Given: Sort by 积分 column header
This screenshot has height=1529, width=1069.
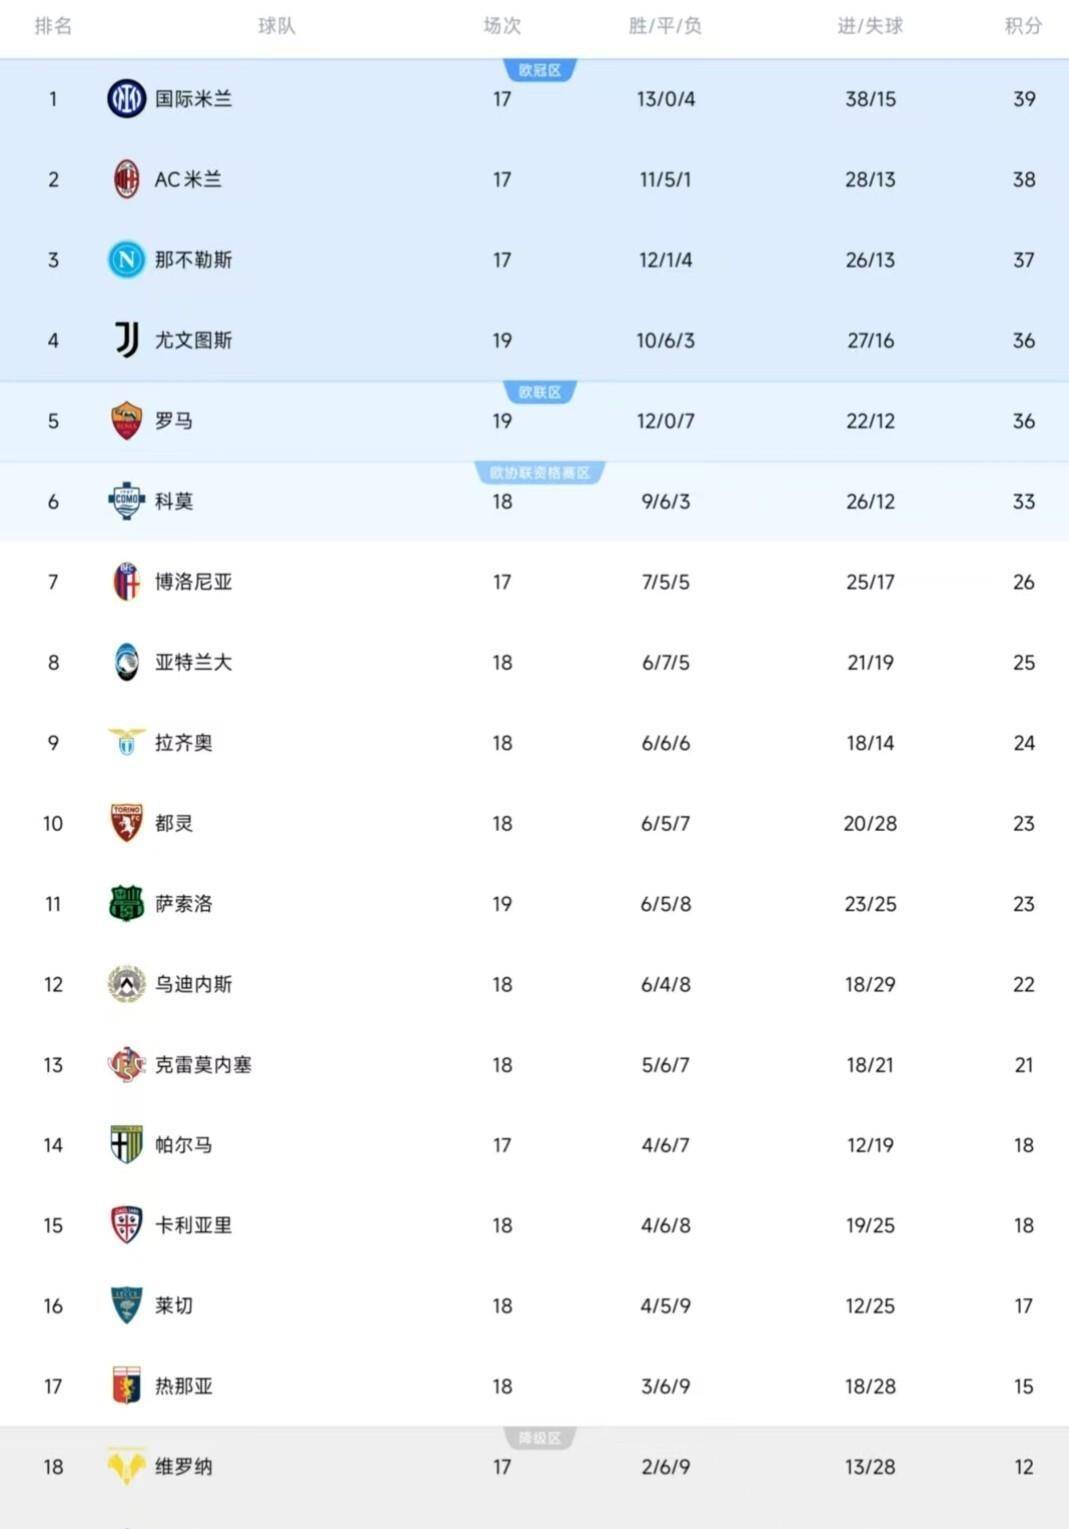Looking at the screenshot, I should point(1023,26).
